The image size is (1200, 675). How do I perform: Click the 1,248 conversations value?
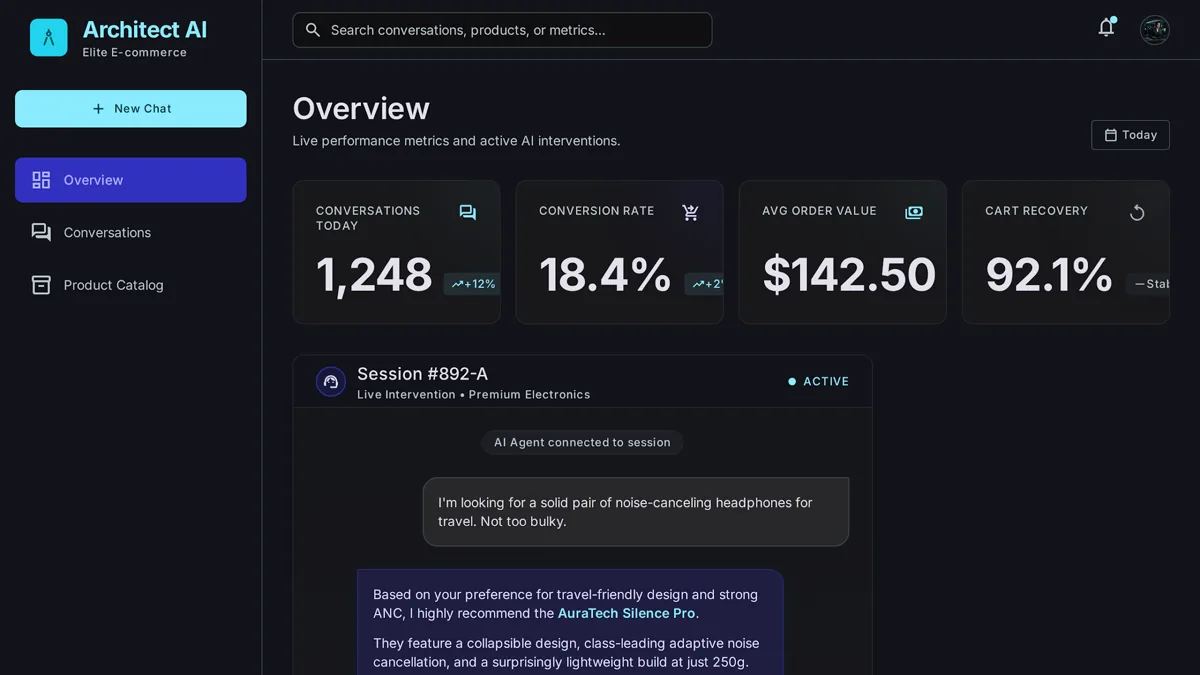coord(374,275)
